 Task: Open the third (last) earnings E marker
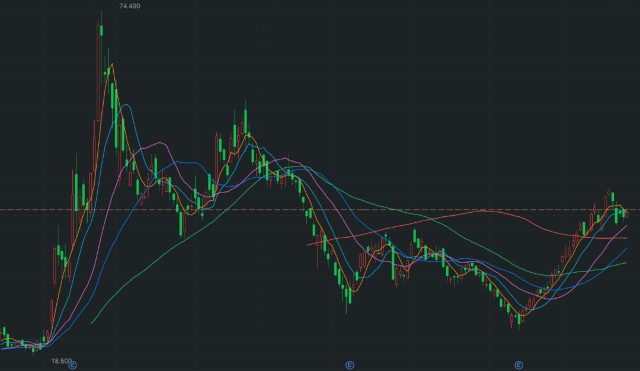coord(518,364)
